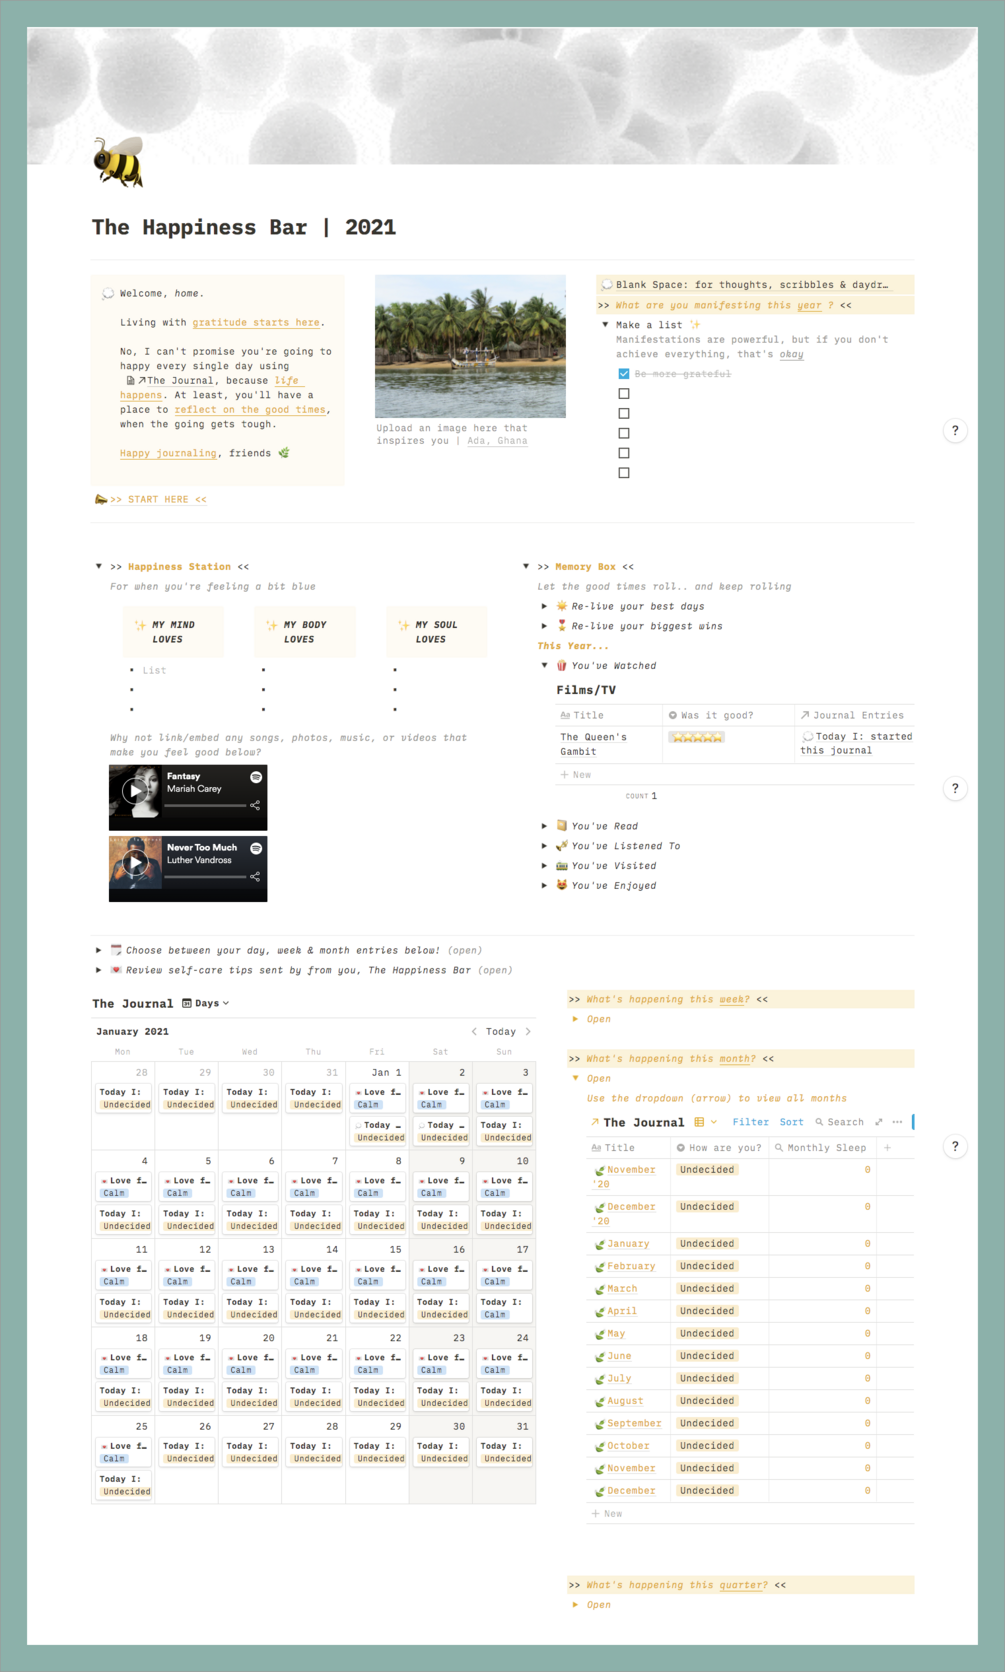1005x1672 pixels.
Task: Click Filter in the Journal table toolbar
Action: (750, 1122)
